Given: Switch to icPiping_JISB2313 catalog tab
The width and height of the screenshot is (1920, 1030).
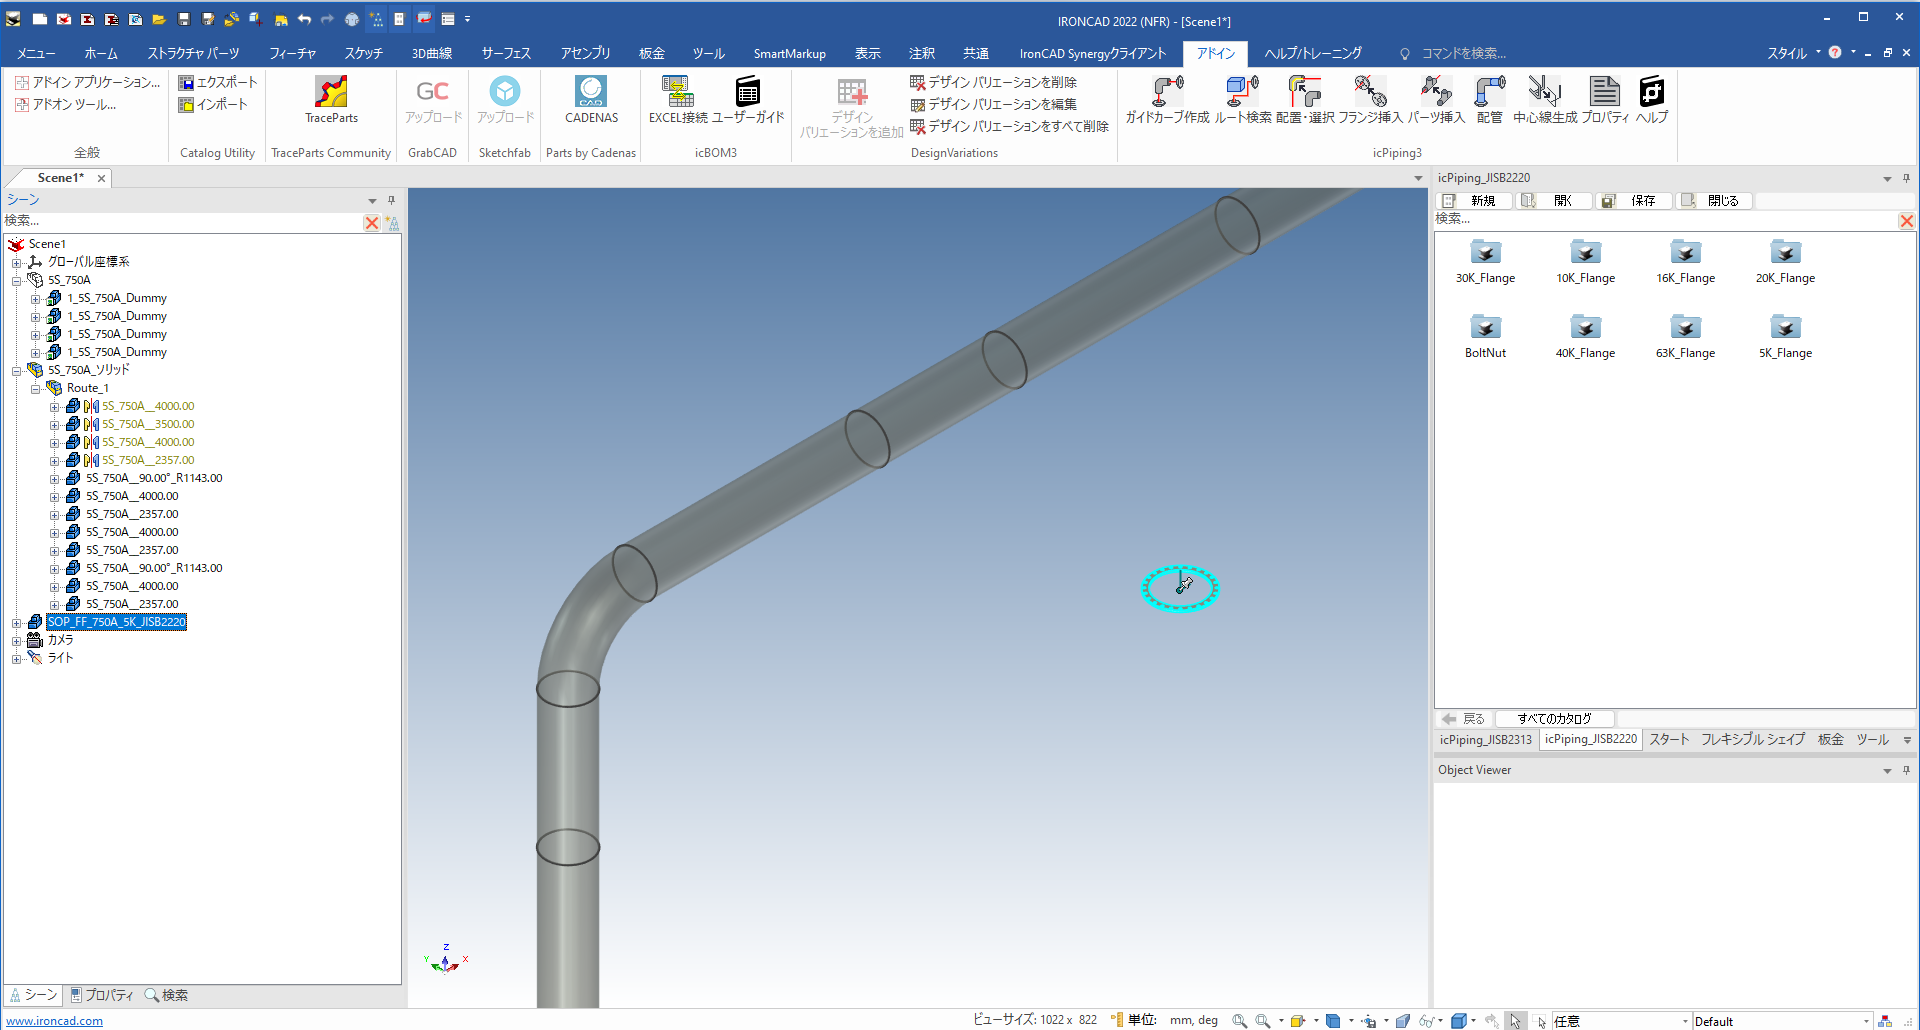Looking at the screenshot, I should click(x=1485, y=740).
